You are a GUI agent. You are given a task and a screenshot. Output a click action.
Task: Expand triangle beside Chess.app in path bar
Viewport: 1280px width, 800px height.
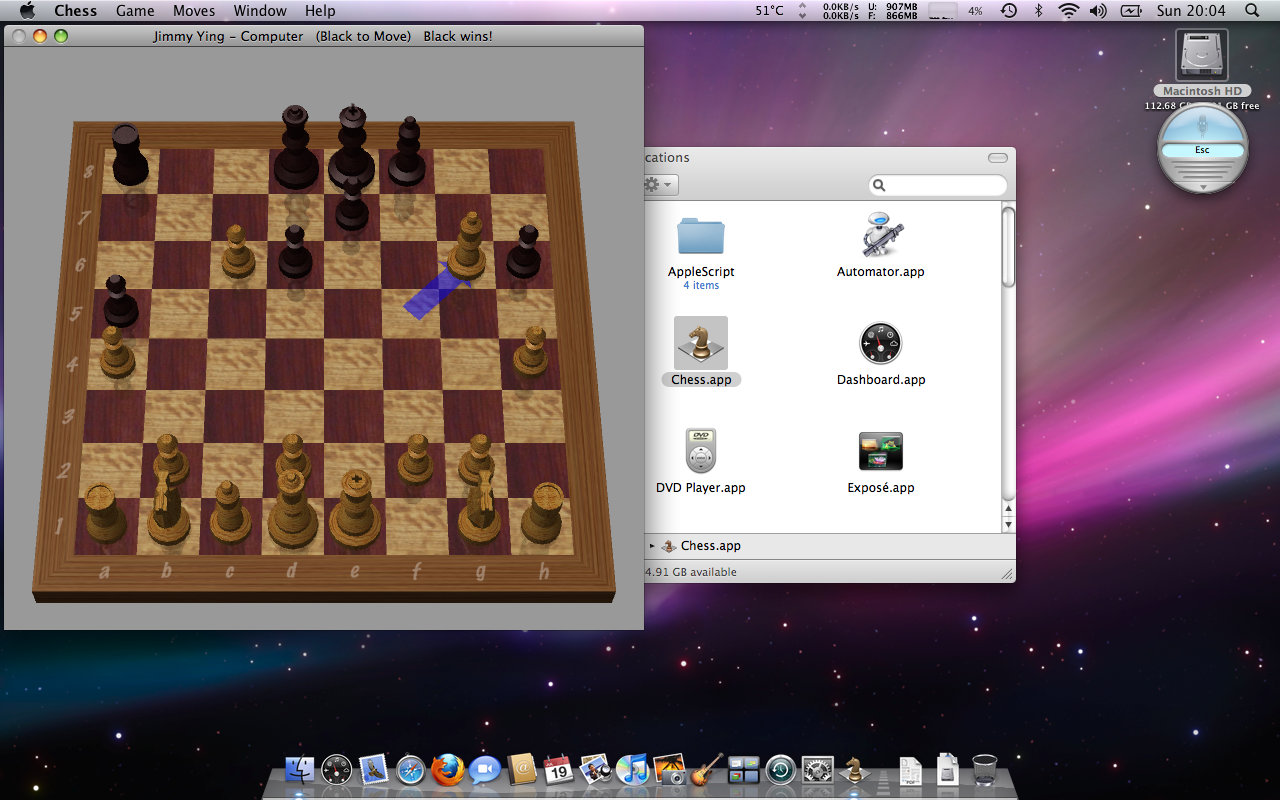653,546
